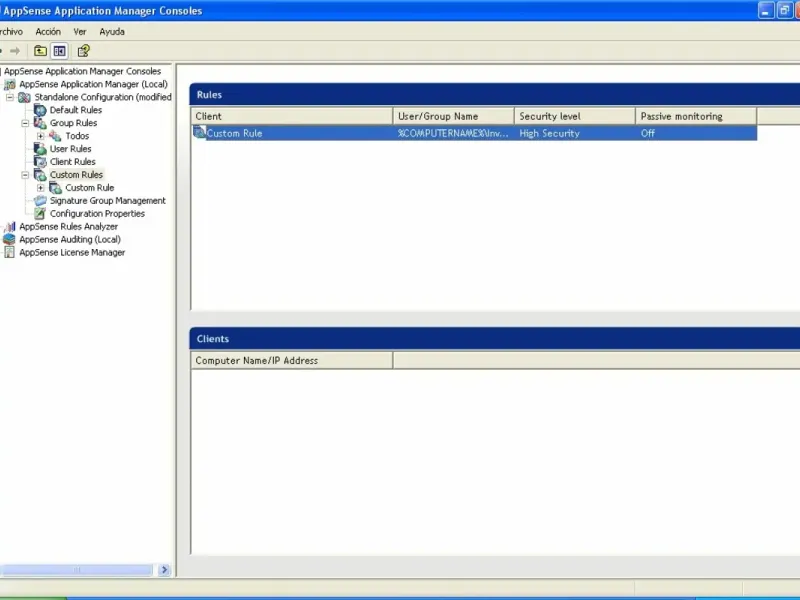Select User Rules in the tree
This screenshot has width=800, height=600.
coord(70,149)
